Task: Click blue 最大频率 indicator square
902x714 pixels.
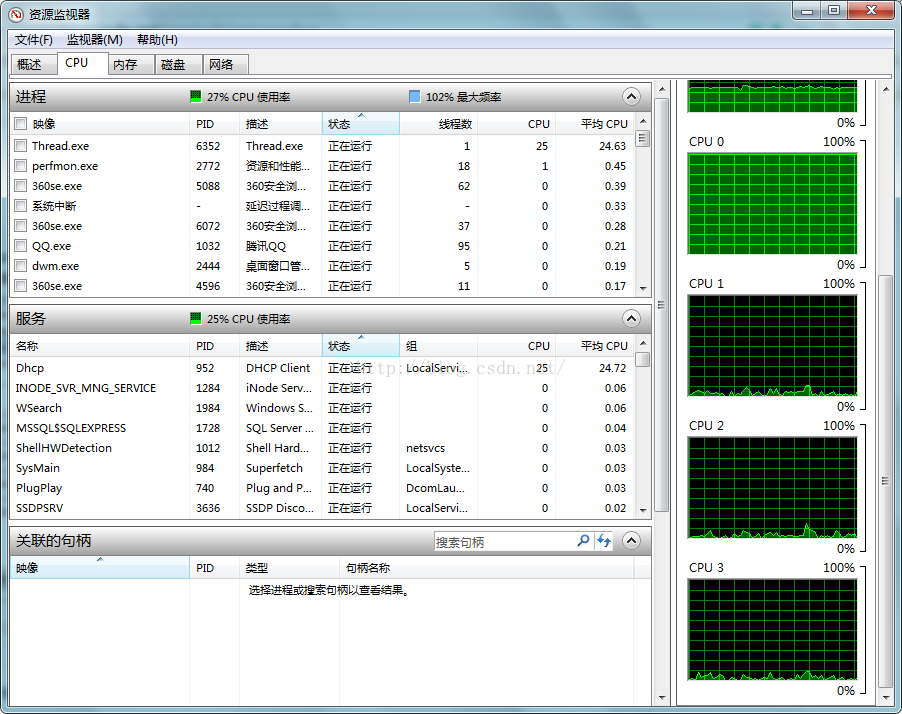Action: tap(414, 96)
